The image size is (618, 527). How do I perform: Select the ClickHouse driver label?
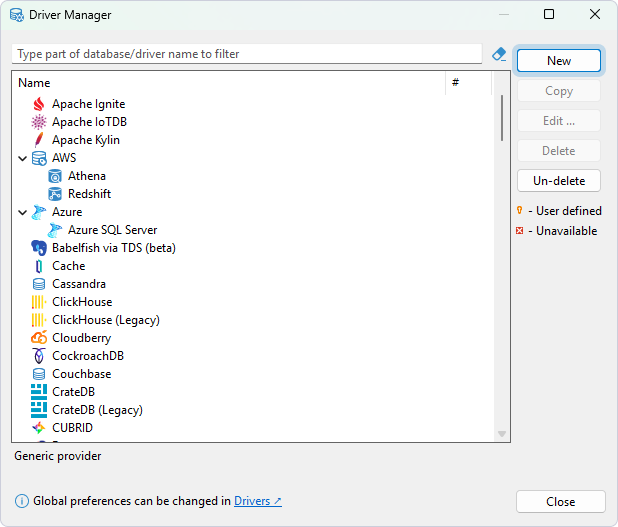tap(82, 302)
